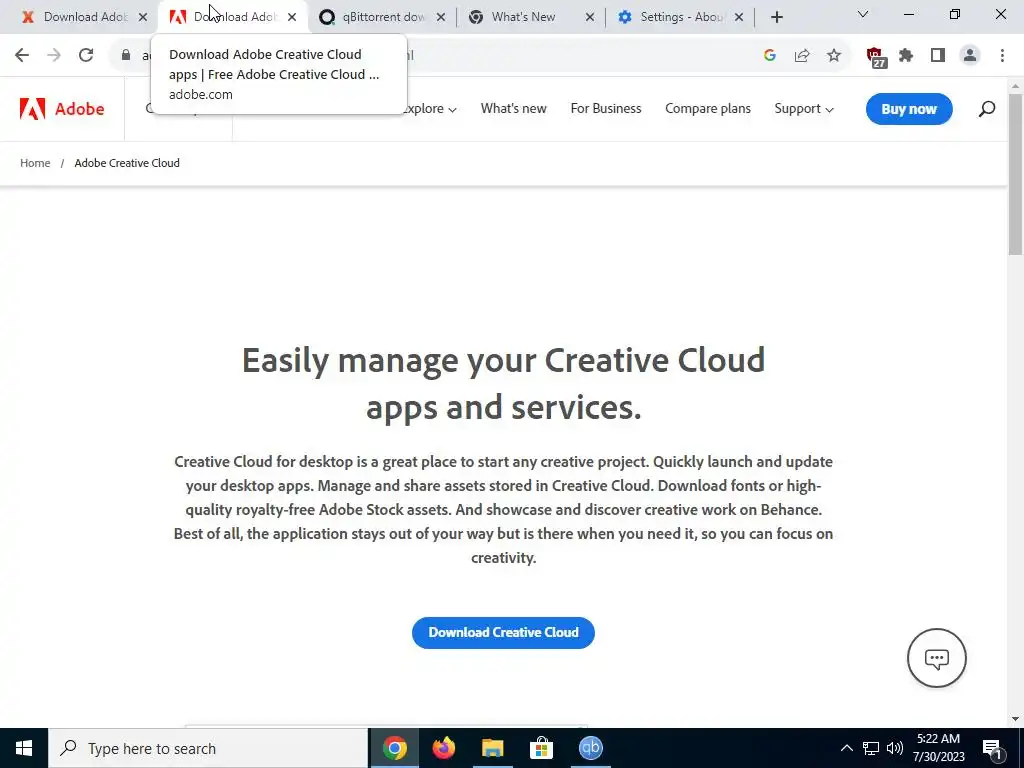Screen dimensions: 1024x768
Task: Go back to the previous page
Action: point(22,55)
